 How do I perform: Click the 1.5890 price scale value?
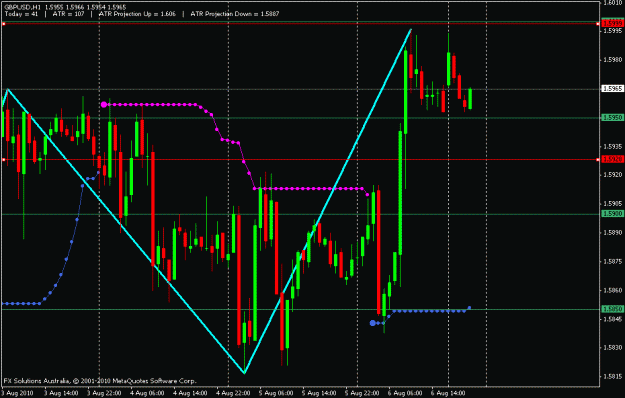(613, 233)
